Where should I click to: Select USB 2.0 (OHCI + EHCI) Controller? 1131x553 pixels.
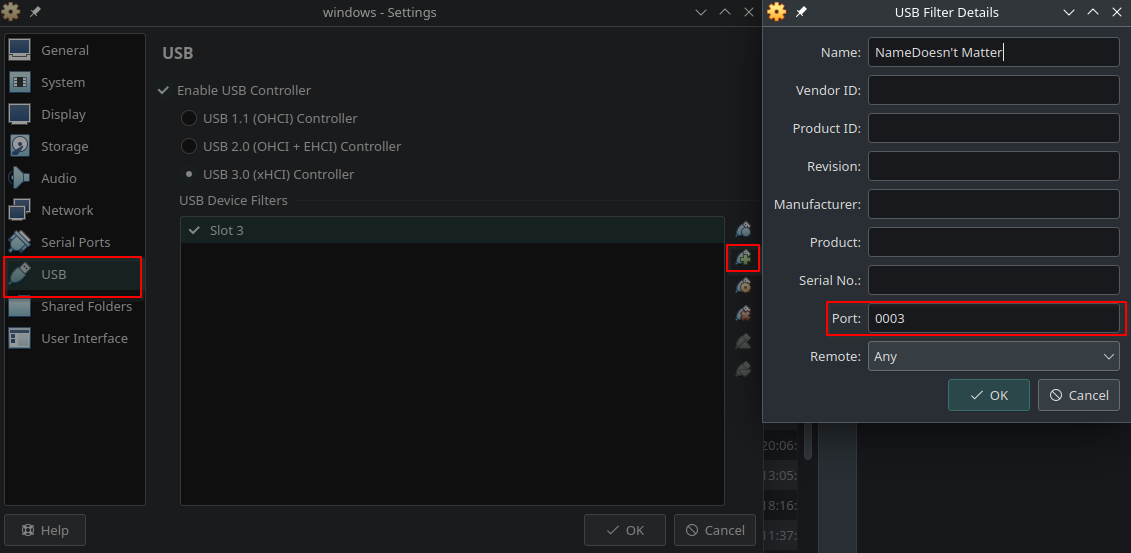189,146
